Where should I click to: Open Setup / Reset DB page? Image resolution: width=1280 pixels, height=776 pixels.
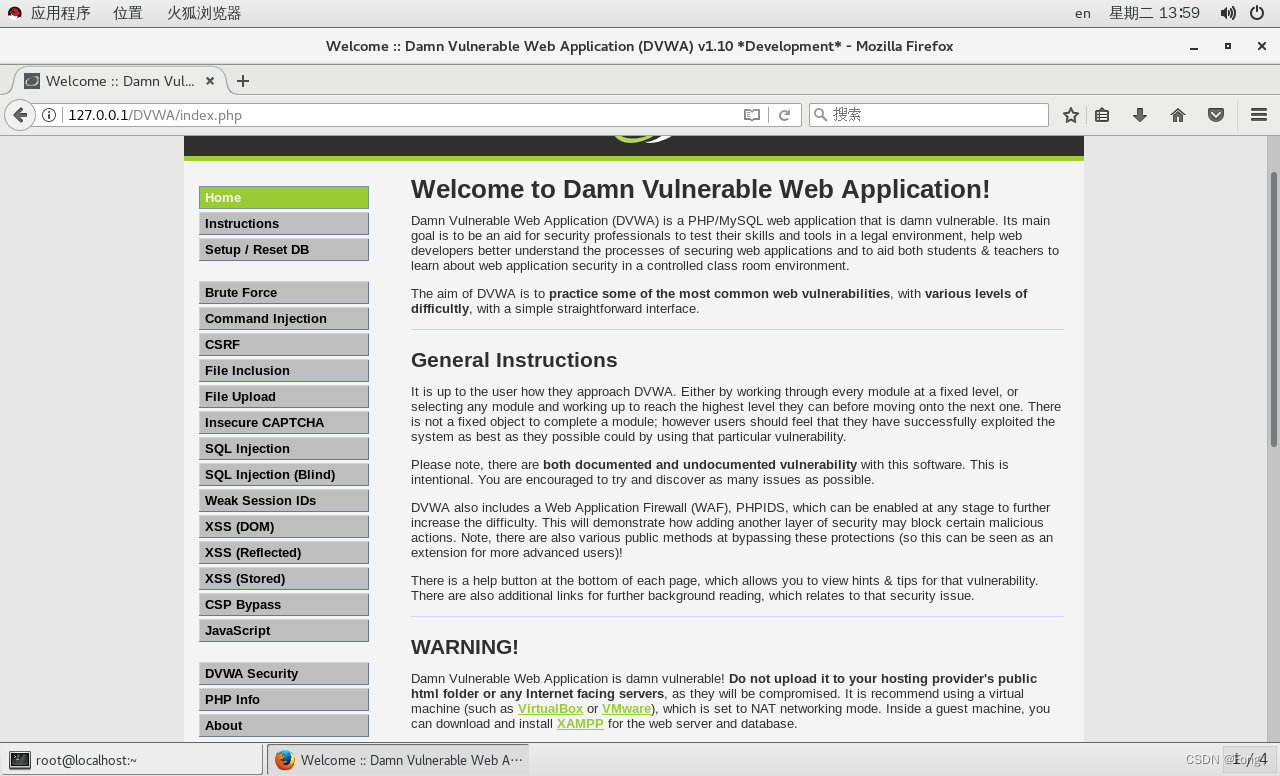284,250
